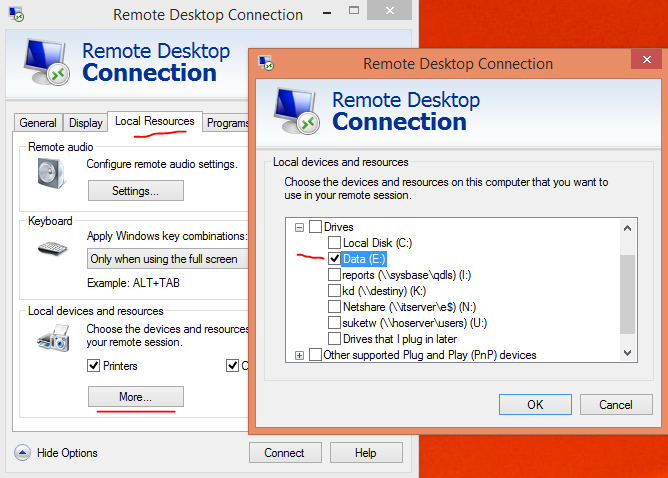The height and width of the screenshot is (478, 668).
Task: Uncheck the Data (E:) drive checkbox
Action: pos(334,259)
